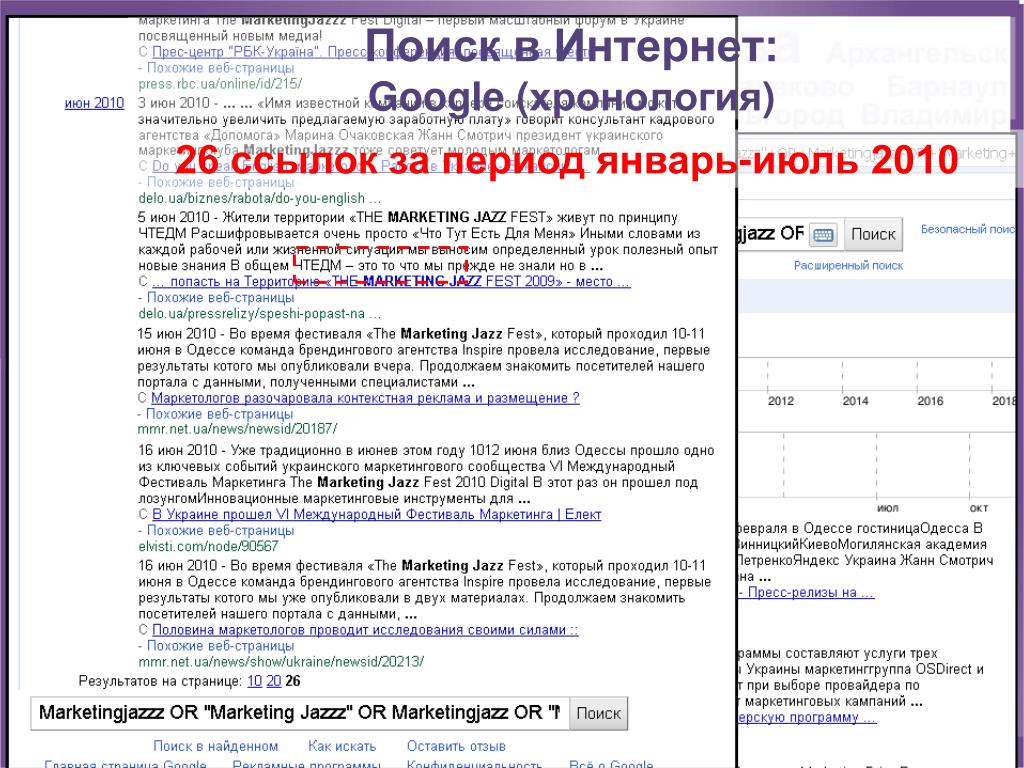This screenshot has height=768, width=1024.
Task: Click the on-screen keyboard icon in the back search box
Action: pos(824,234)
